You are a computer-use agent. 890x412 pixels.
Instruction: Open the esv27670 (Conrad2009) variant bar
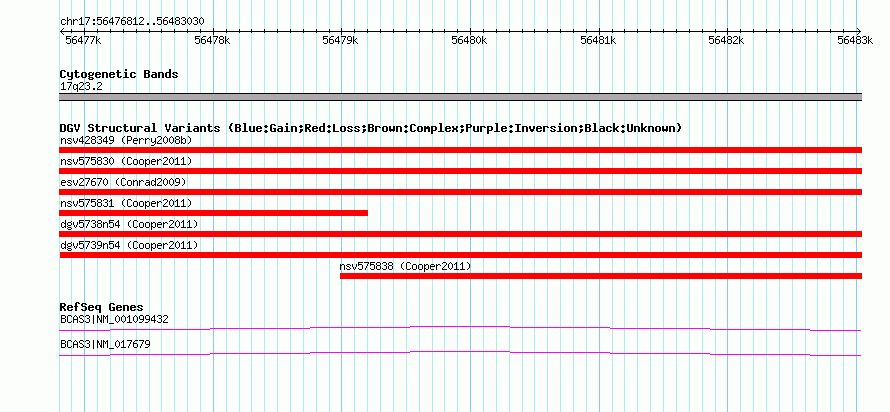[460, 192]
